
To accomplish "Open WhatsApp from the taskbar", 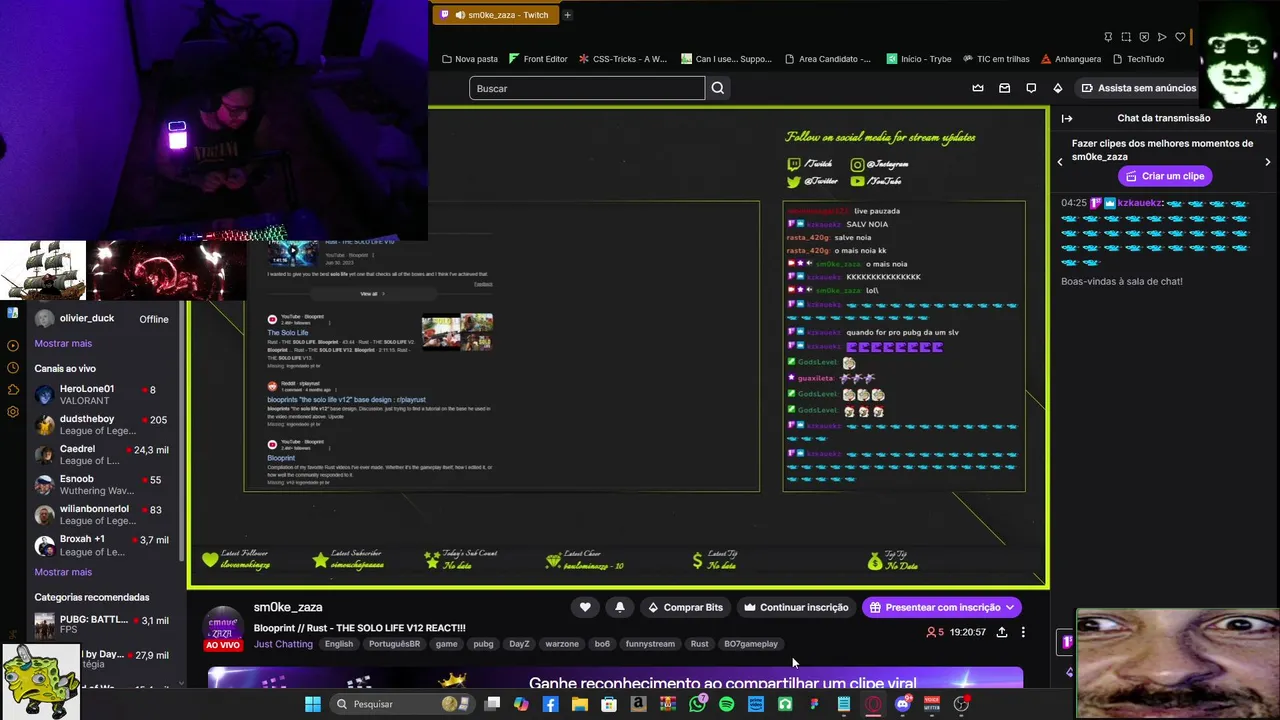I will (697, 704).
